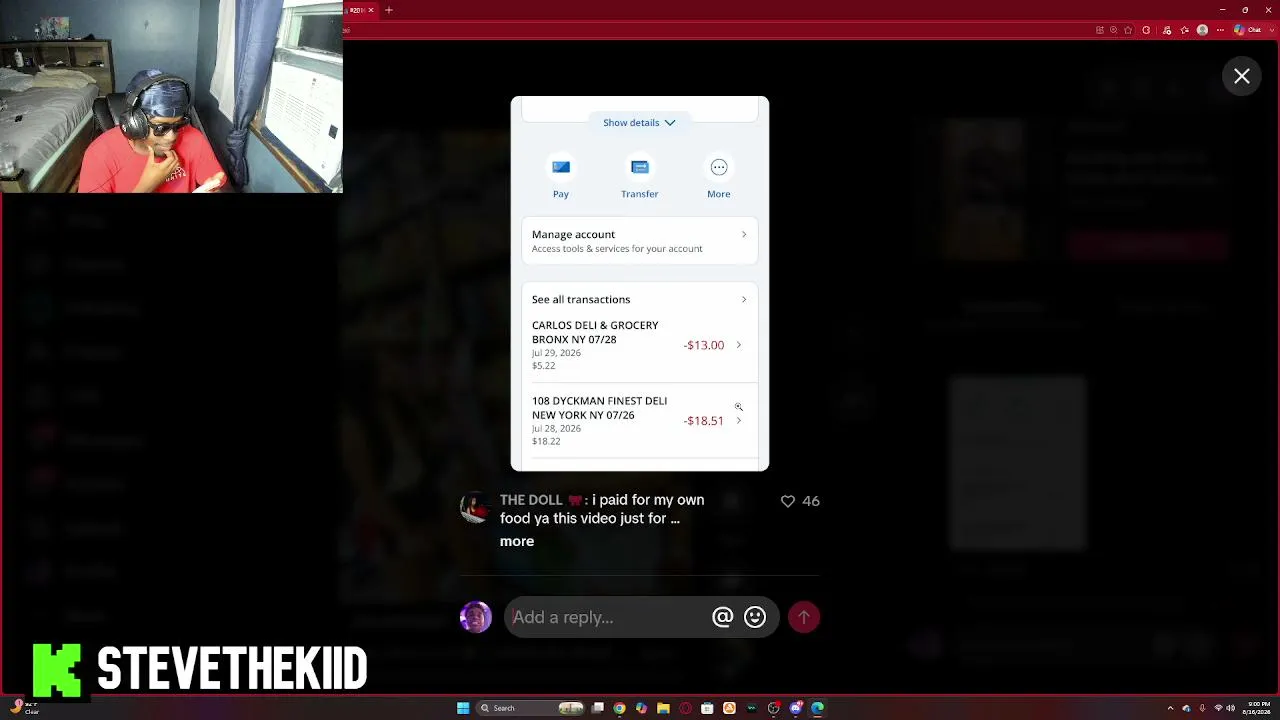Image resolution: width=1280 pixels, height=720 pixels.
Task: Show hidden system tray icons
Action: click(1170, 708)
